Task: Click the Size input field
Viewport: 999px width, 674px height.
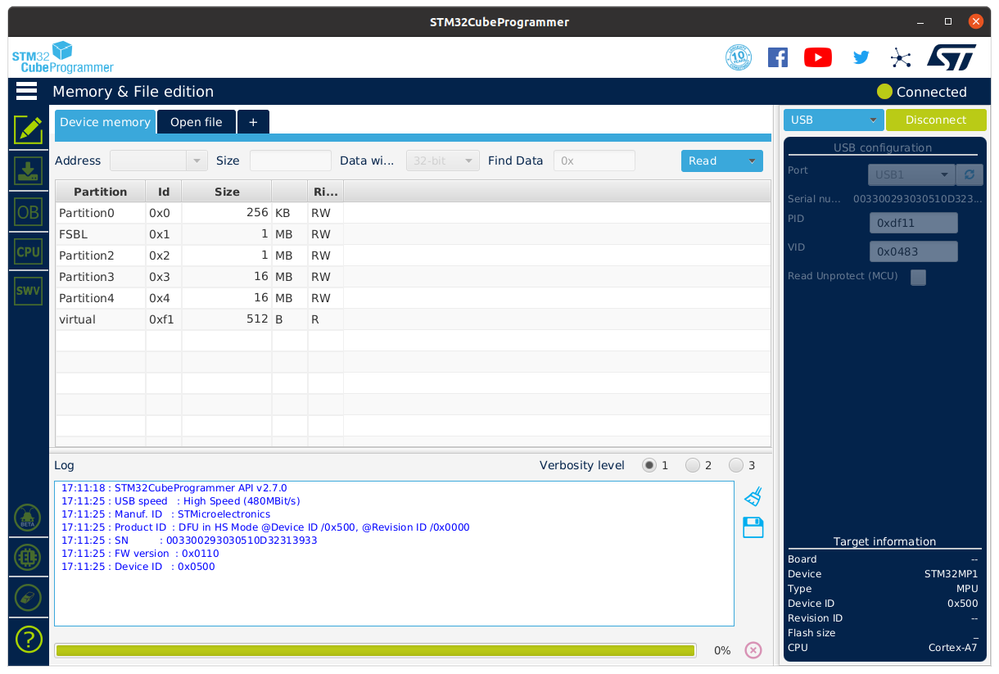Action: [291, 161]
